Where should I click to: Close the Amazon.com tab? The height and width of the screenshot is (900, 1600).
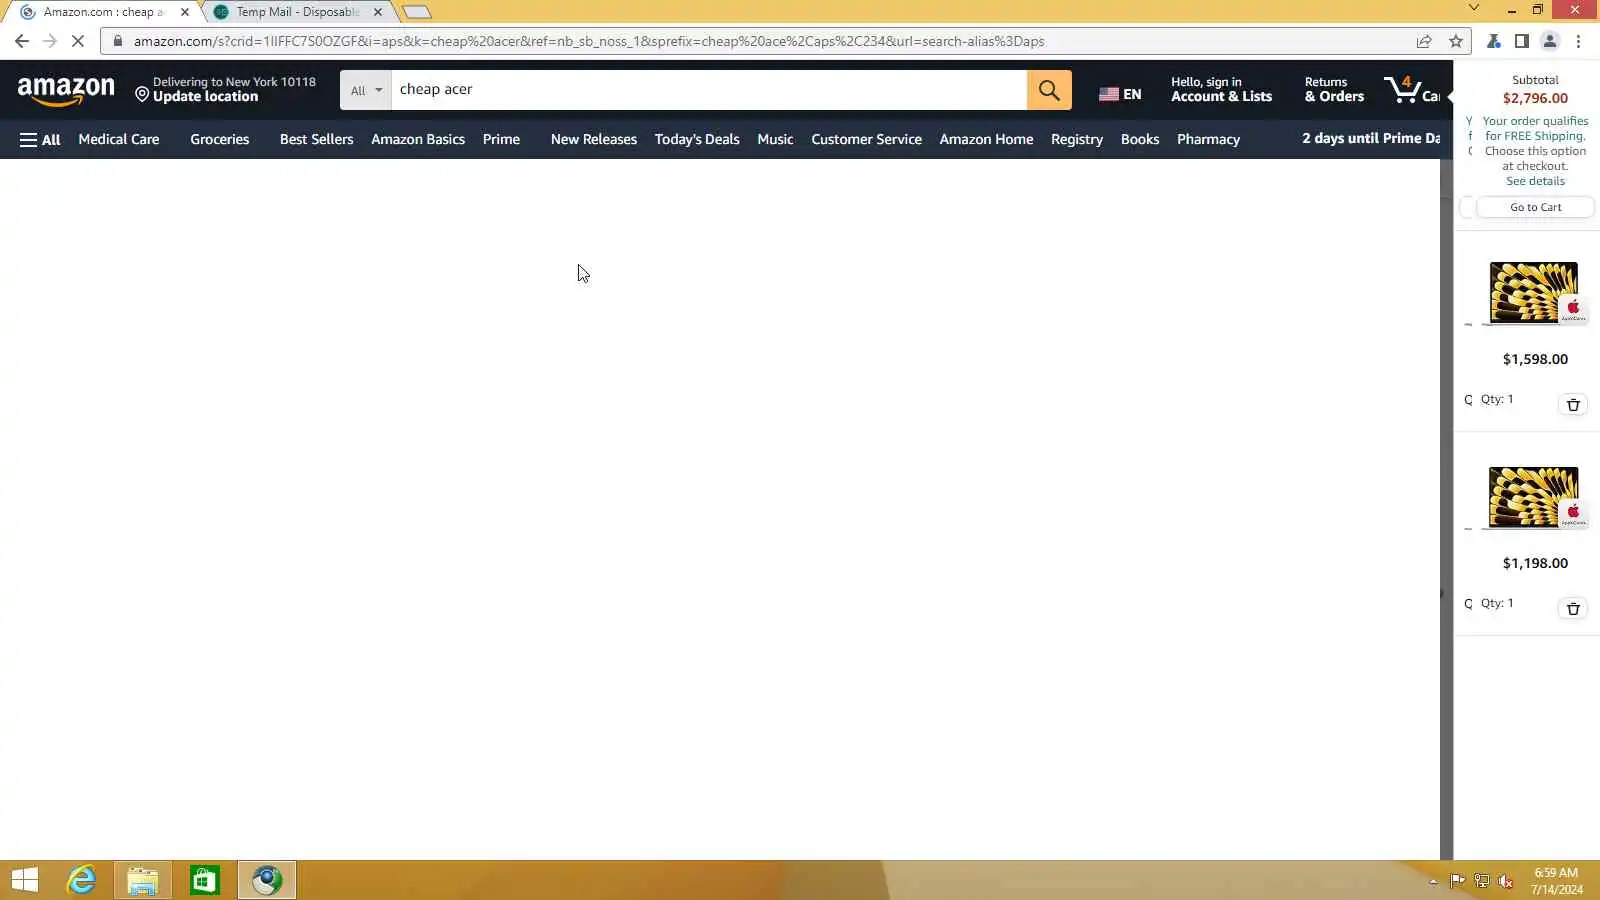tap(185, 12)
